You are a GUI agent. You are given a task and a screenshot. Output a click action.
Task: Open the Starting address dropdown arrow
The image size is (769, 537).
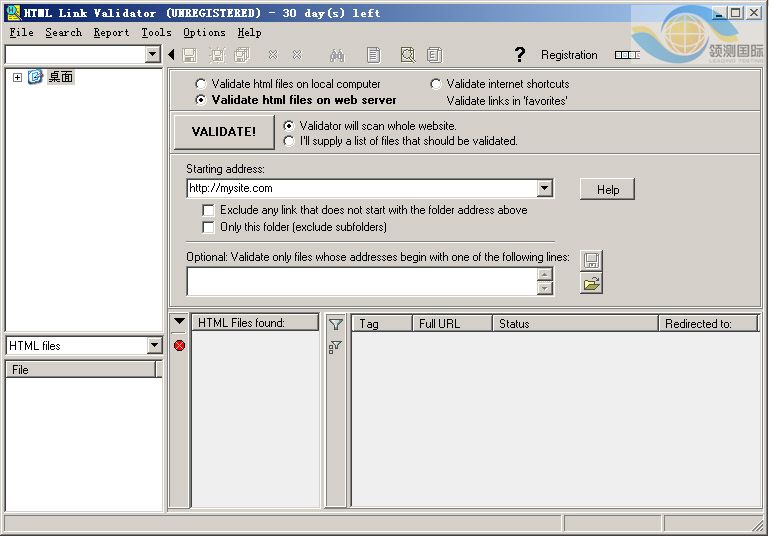pos(544,188)
